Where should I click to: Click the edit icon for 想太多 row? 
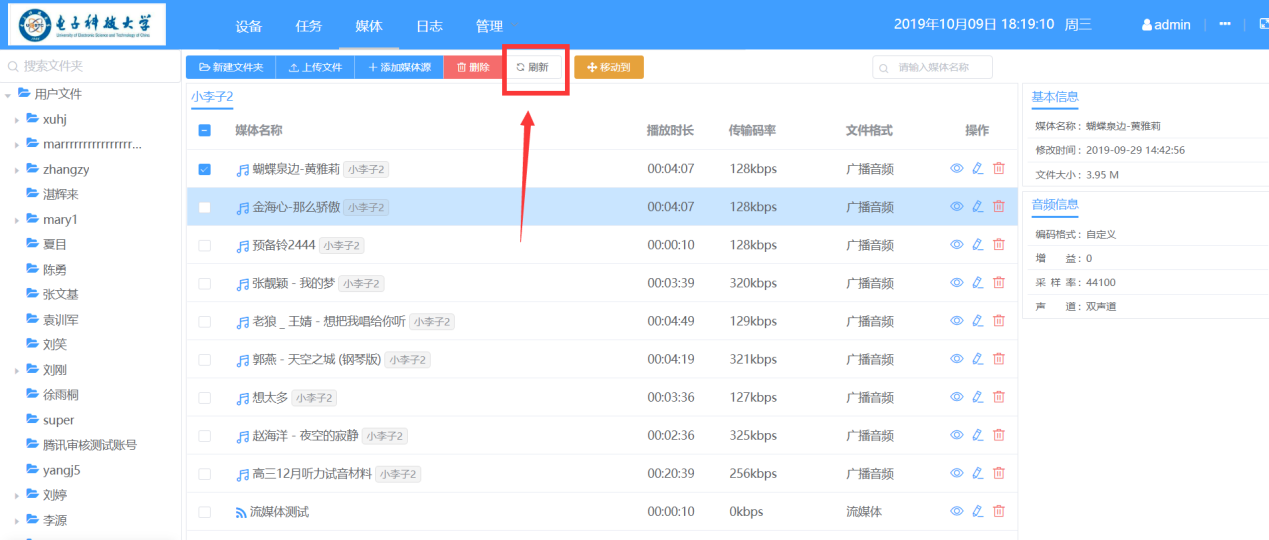click(978, 397)
